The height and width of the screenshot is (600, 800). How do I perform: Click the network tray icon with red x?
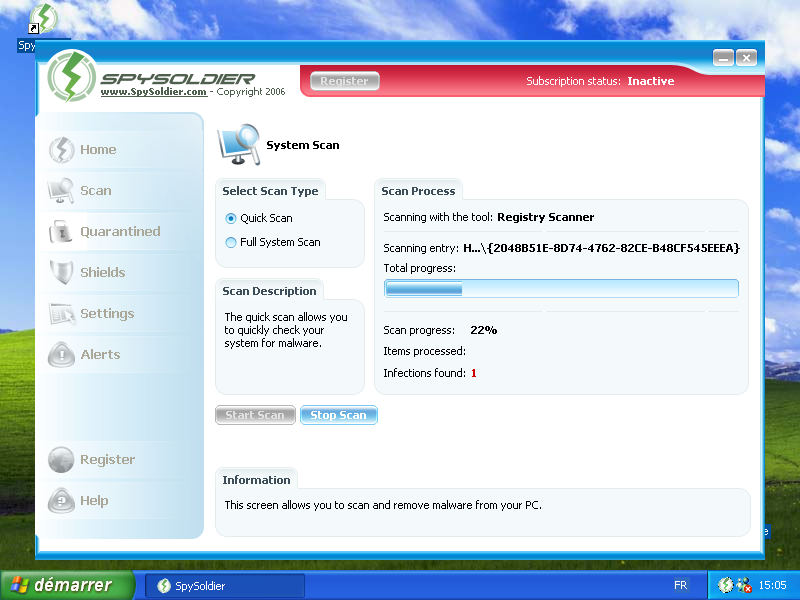744,585
